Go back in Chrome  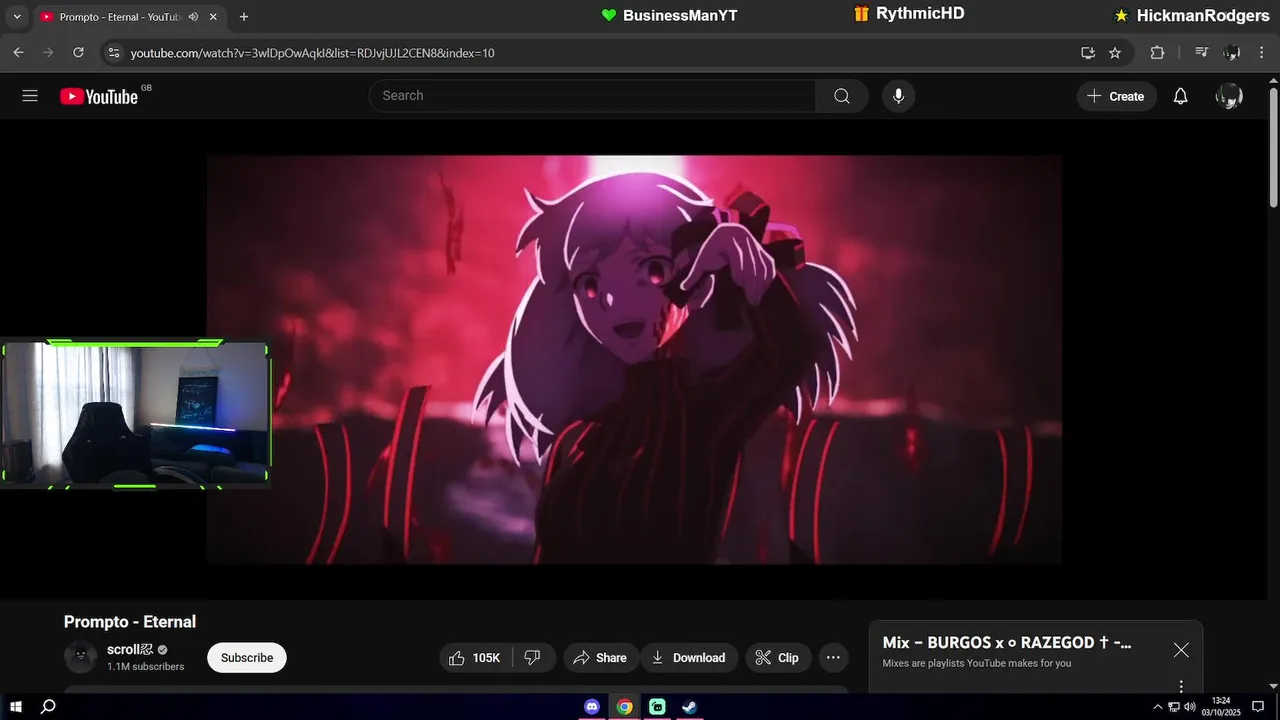(x=18, y=53)
